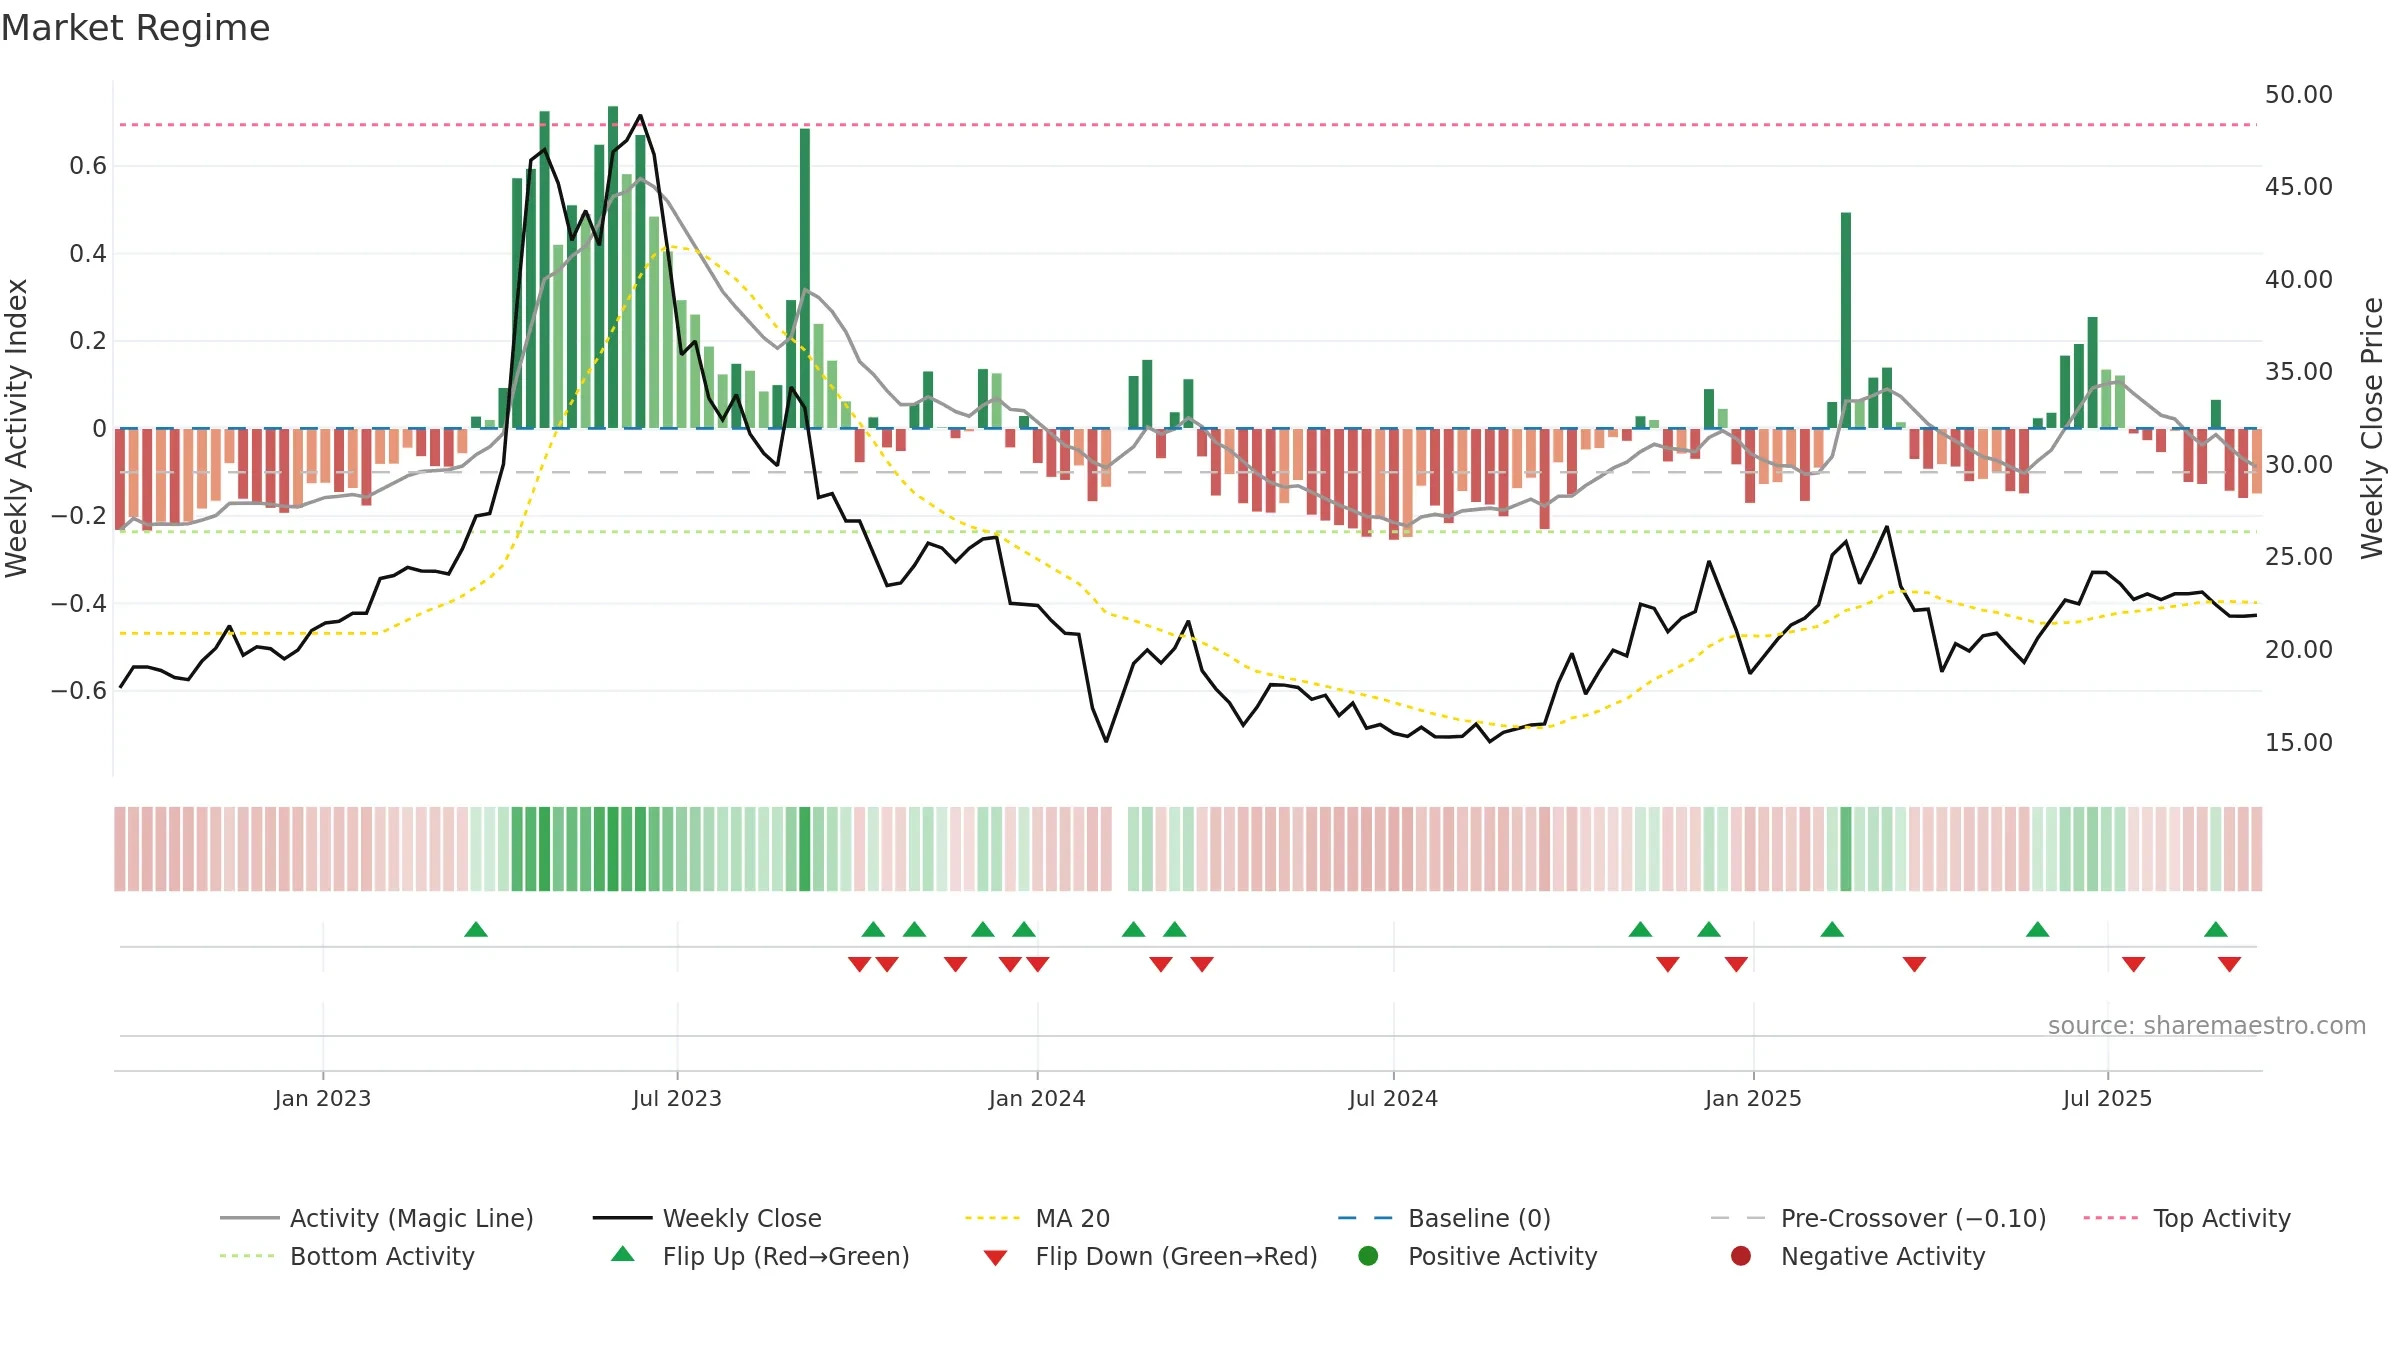Click the last flip-up marker after Jul 2025
2400x1350 pixels.
2216,929
